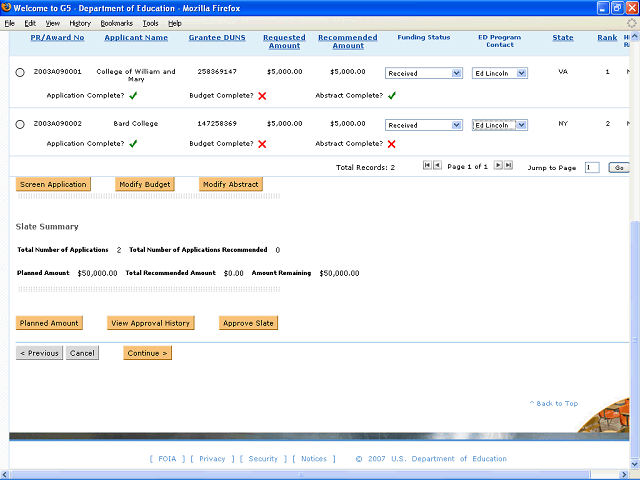Image resolution: width=640 pixels, height=480 pixels.
Task: Open the FOIA footer link
Action: tap(167, 459)
